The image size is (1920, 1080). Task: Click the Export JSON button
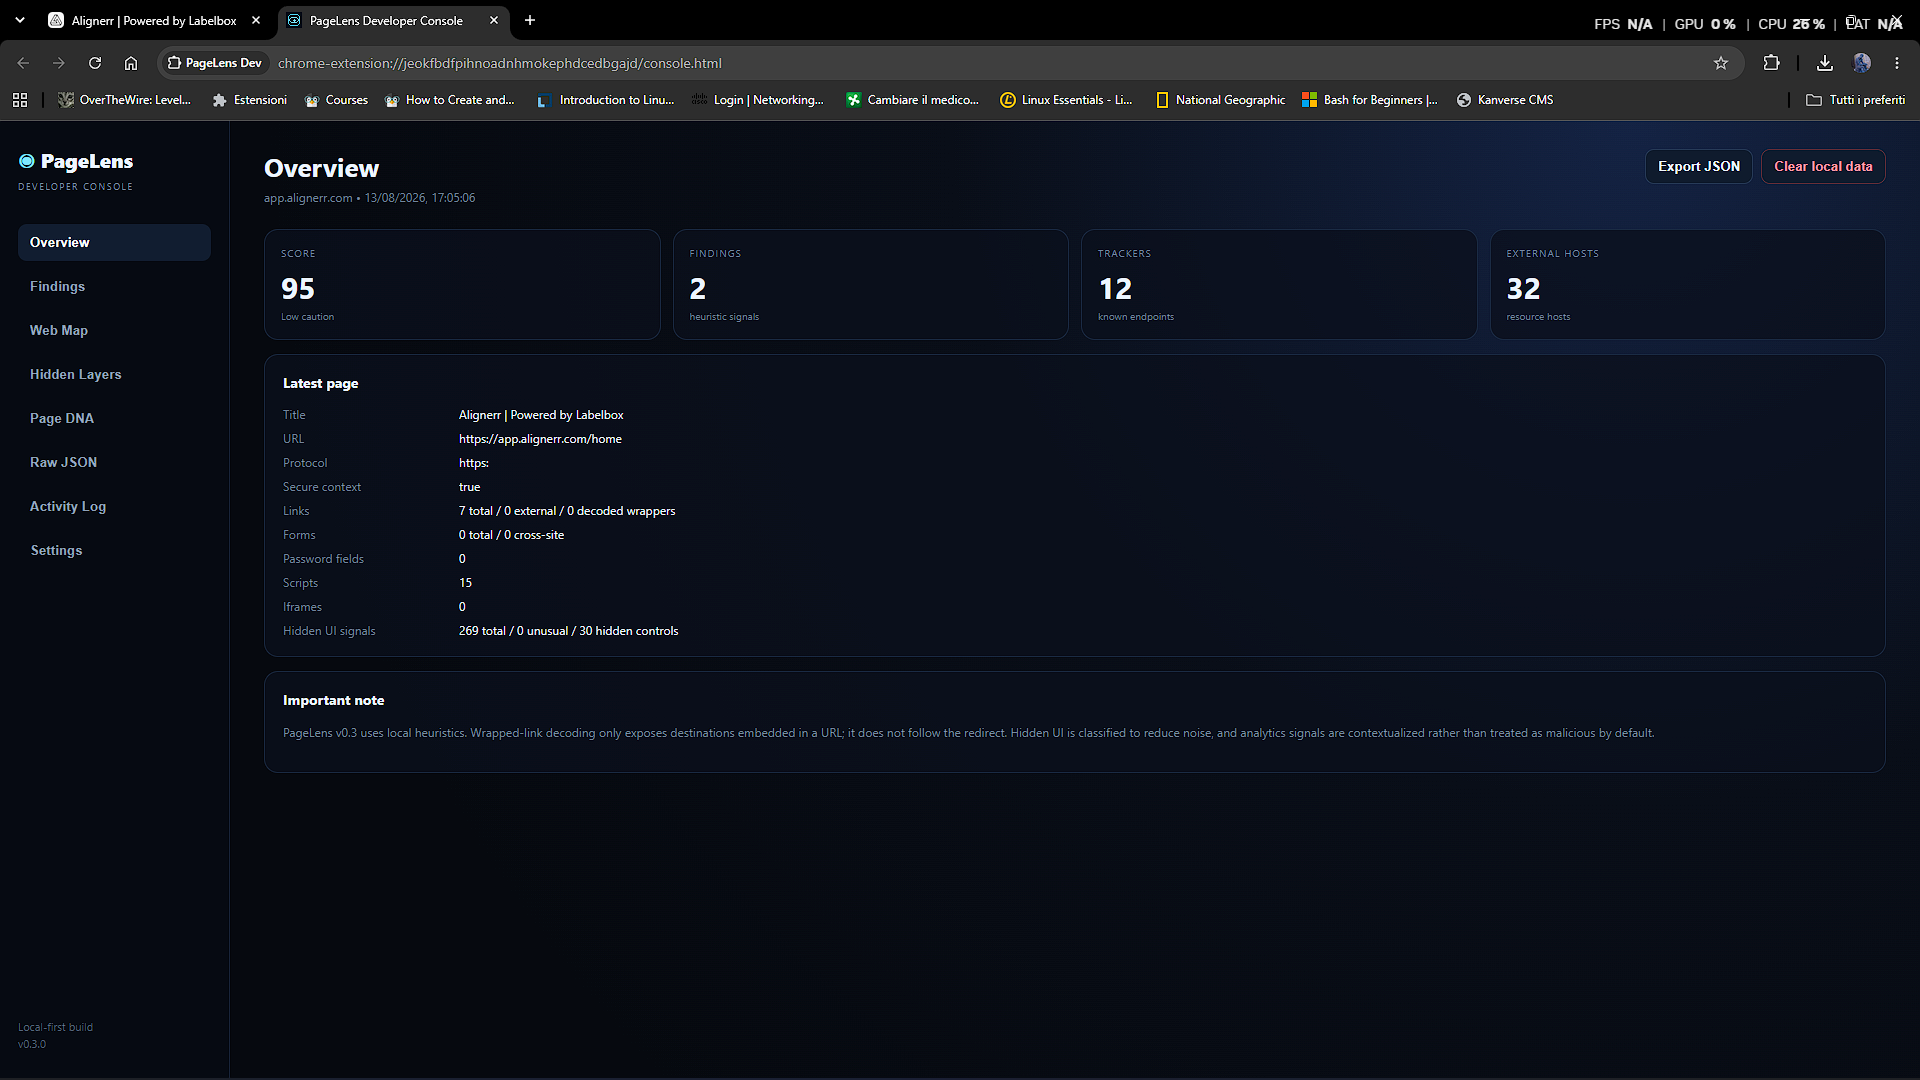click(1698, 166)
